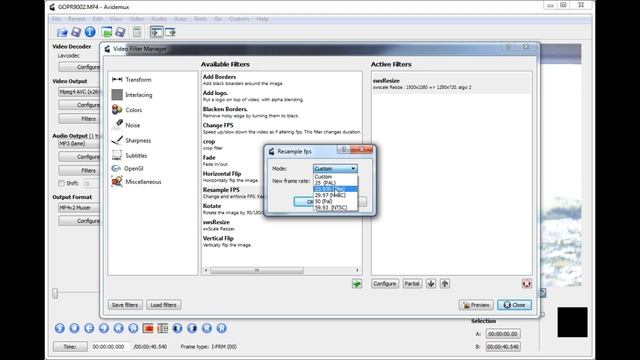
Task: Go to next frame button
Action: [x=104, y=328]
